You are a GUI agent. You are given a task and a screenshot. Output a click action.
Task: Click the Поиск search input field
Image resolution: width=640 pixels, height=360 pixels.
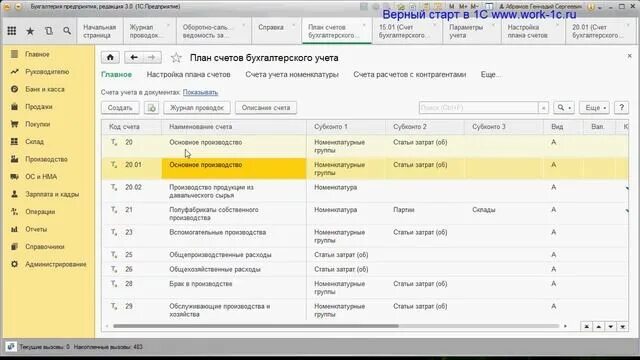[x=478, y=108]
